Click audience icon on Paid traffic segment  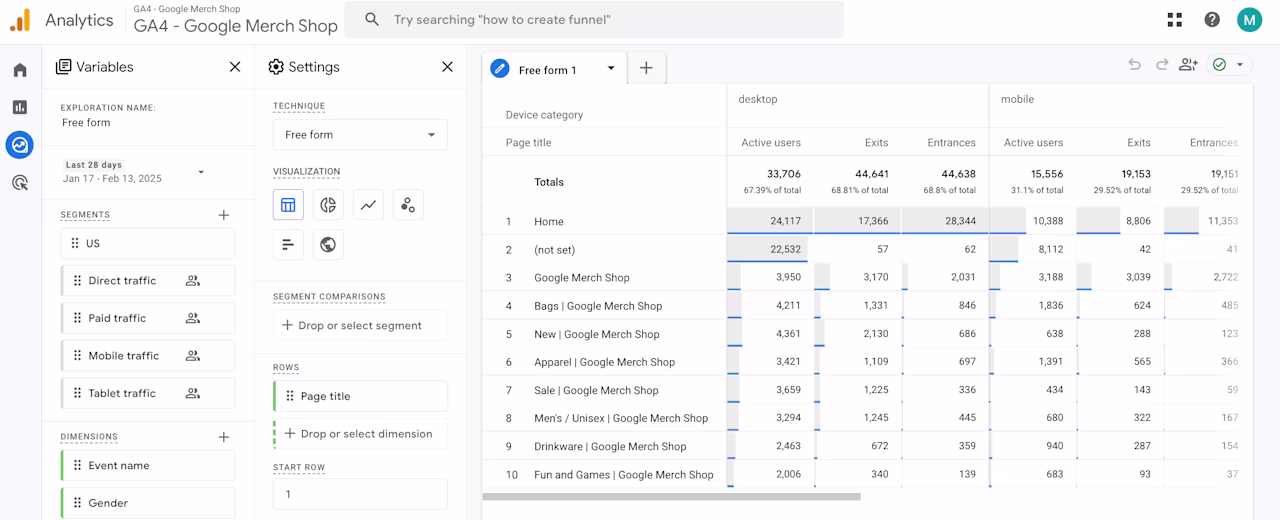[x=193, y=318]
